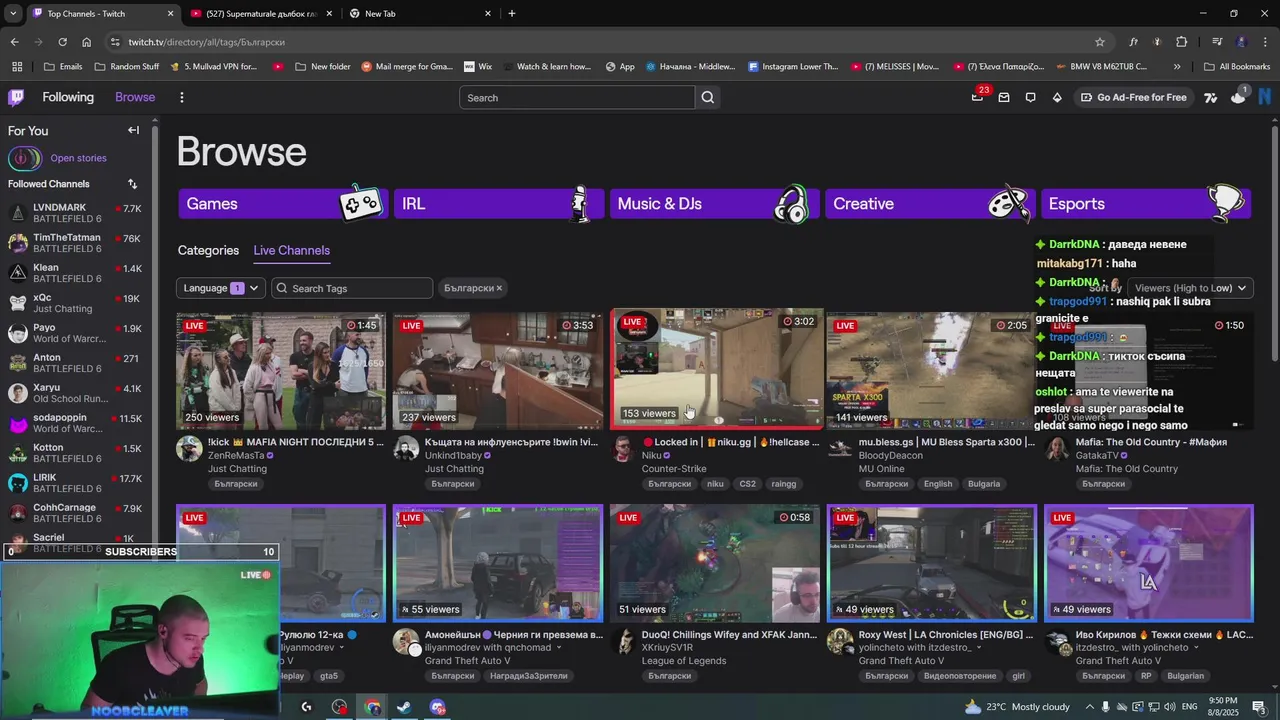The width and height of the screenshot is (1280, 720).
Task: Open the user profile avatar menu
Action: pos(1265,97)
